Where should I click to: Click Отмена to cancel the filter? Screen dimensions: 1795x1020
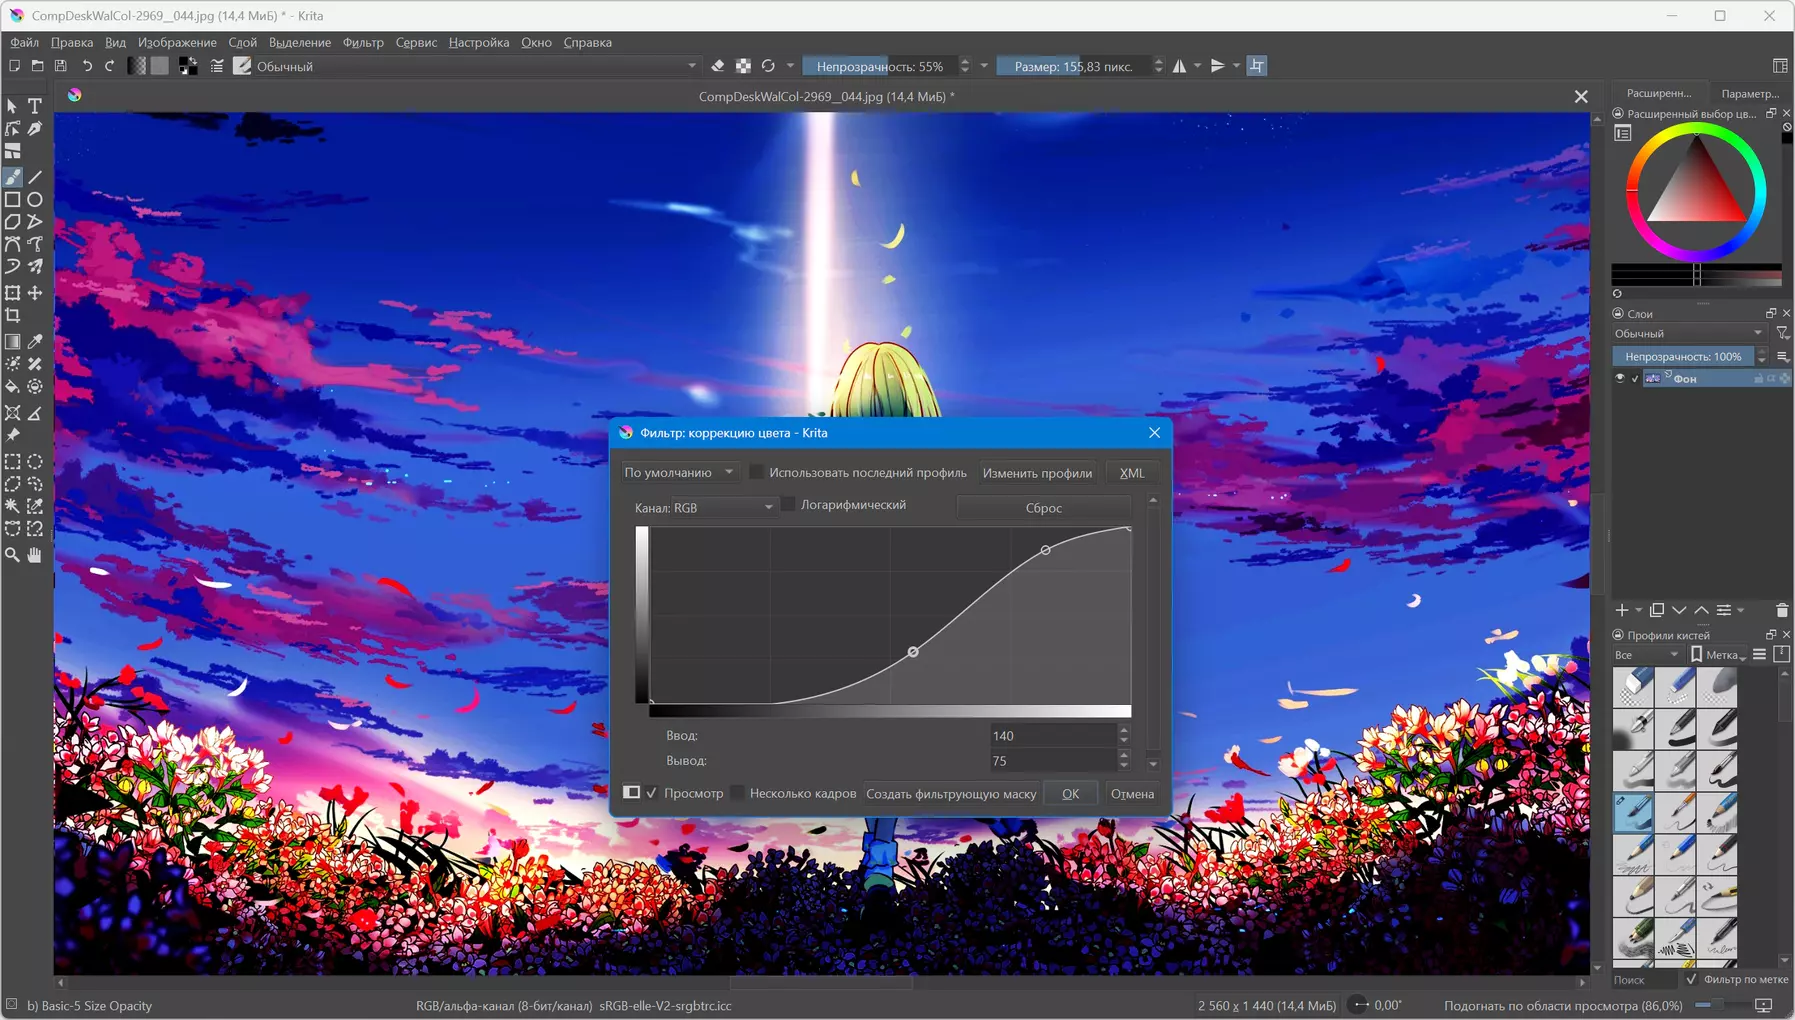1132,794
